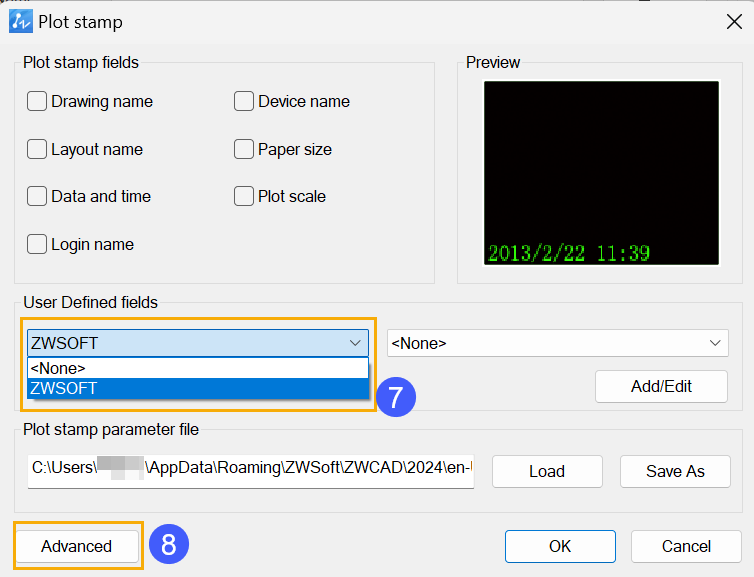Choose <None> from the open list
This screenshot has width=754, height=577.
tap(198, 368)
